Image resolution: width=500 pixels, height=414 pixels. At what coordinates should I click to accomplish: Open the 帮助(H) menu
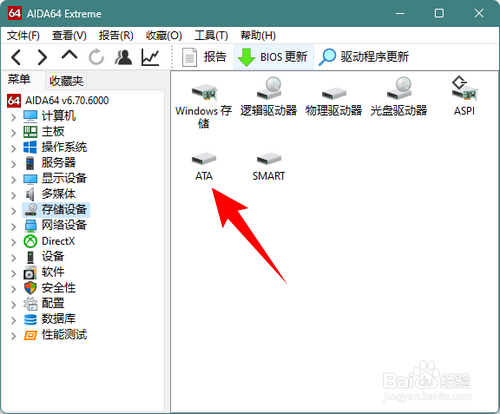pyautogui.click(x=258, y=35)
